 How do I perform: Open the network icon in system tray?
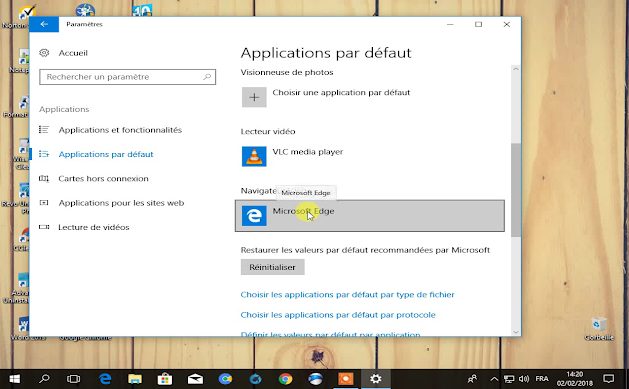click(509, 379)
